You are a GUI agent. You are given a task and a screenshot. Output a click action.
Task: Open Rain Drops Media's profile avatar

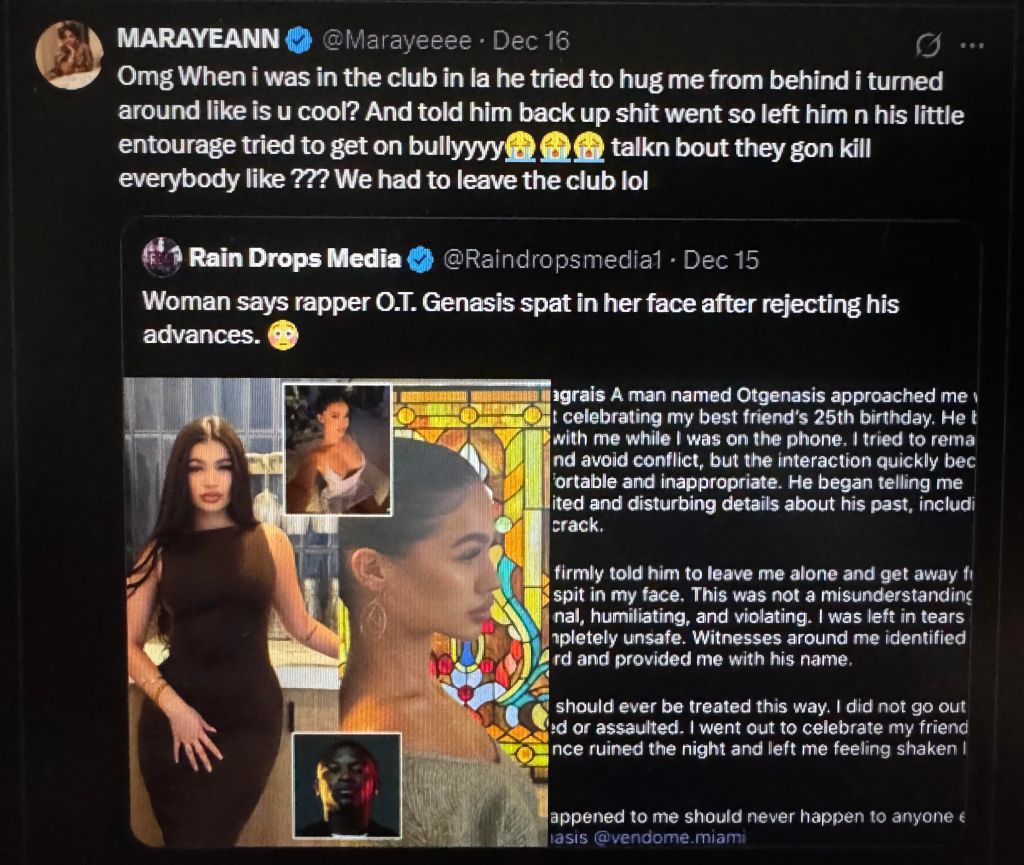coord(161,257)
